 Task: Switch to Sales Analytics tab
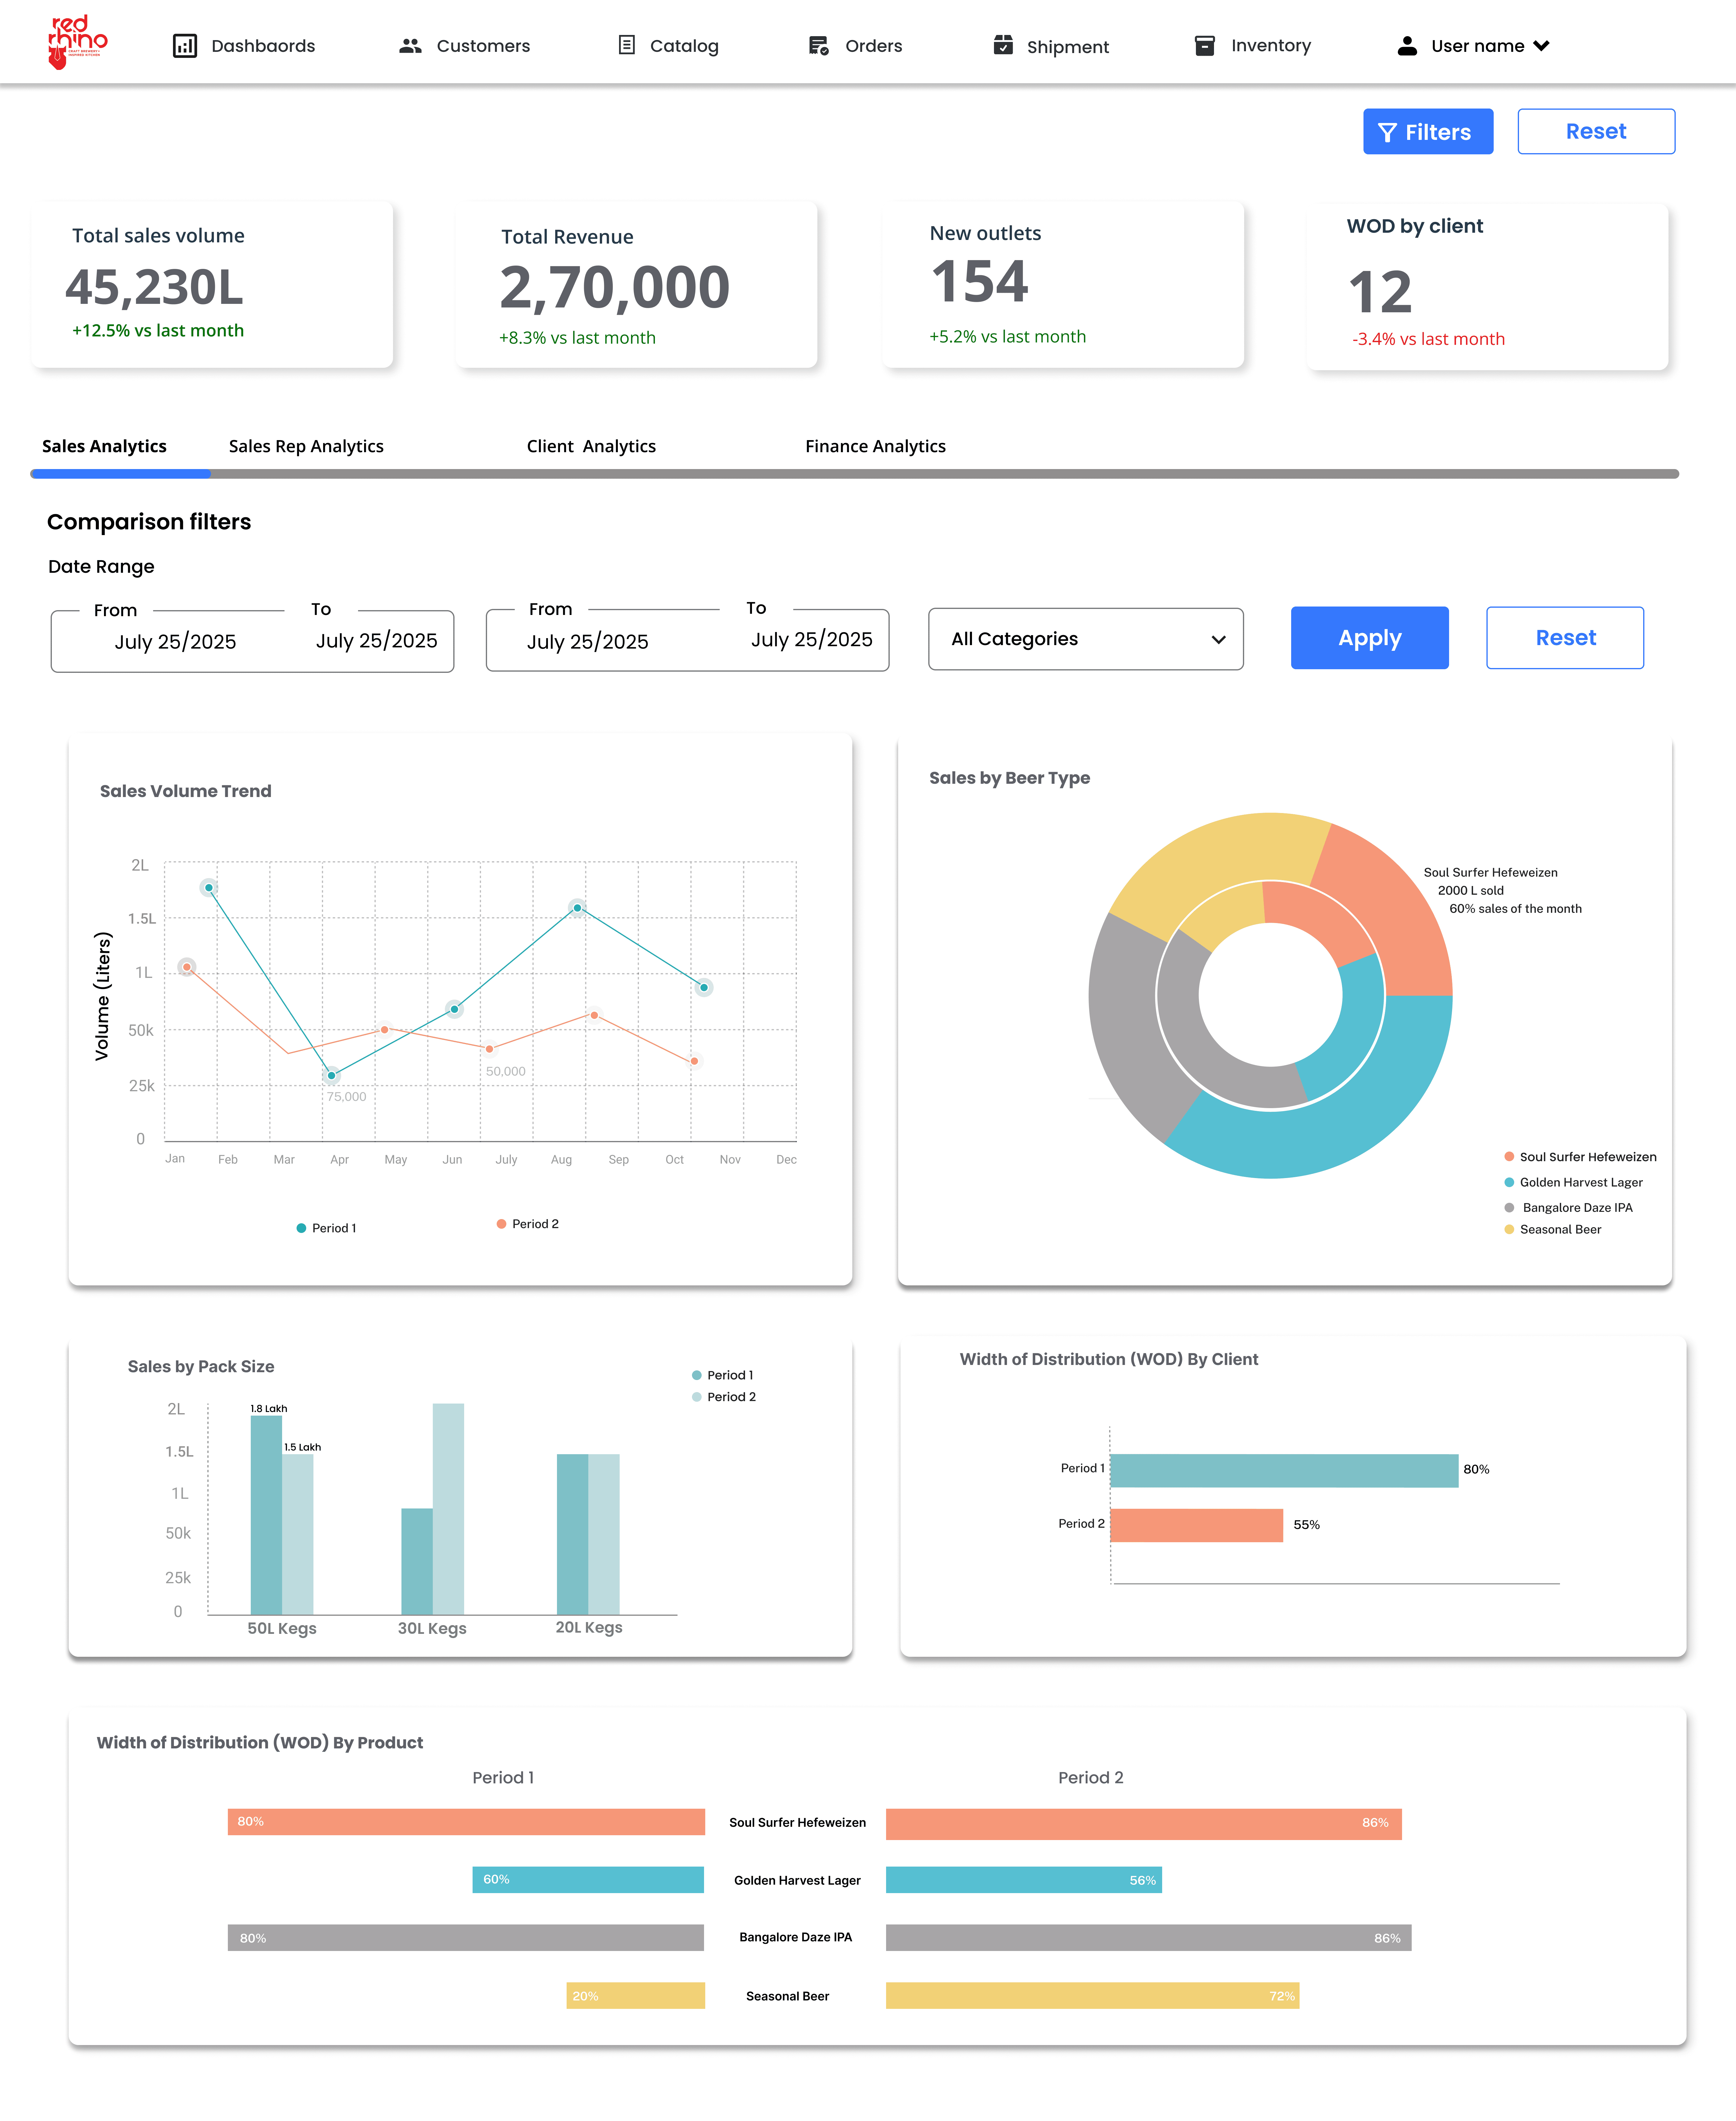(104, 447)
